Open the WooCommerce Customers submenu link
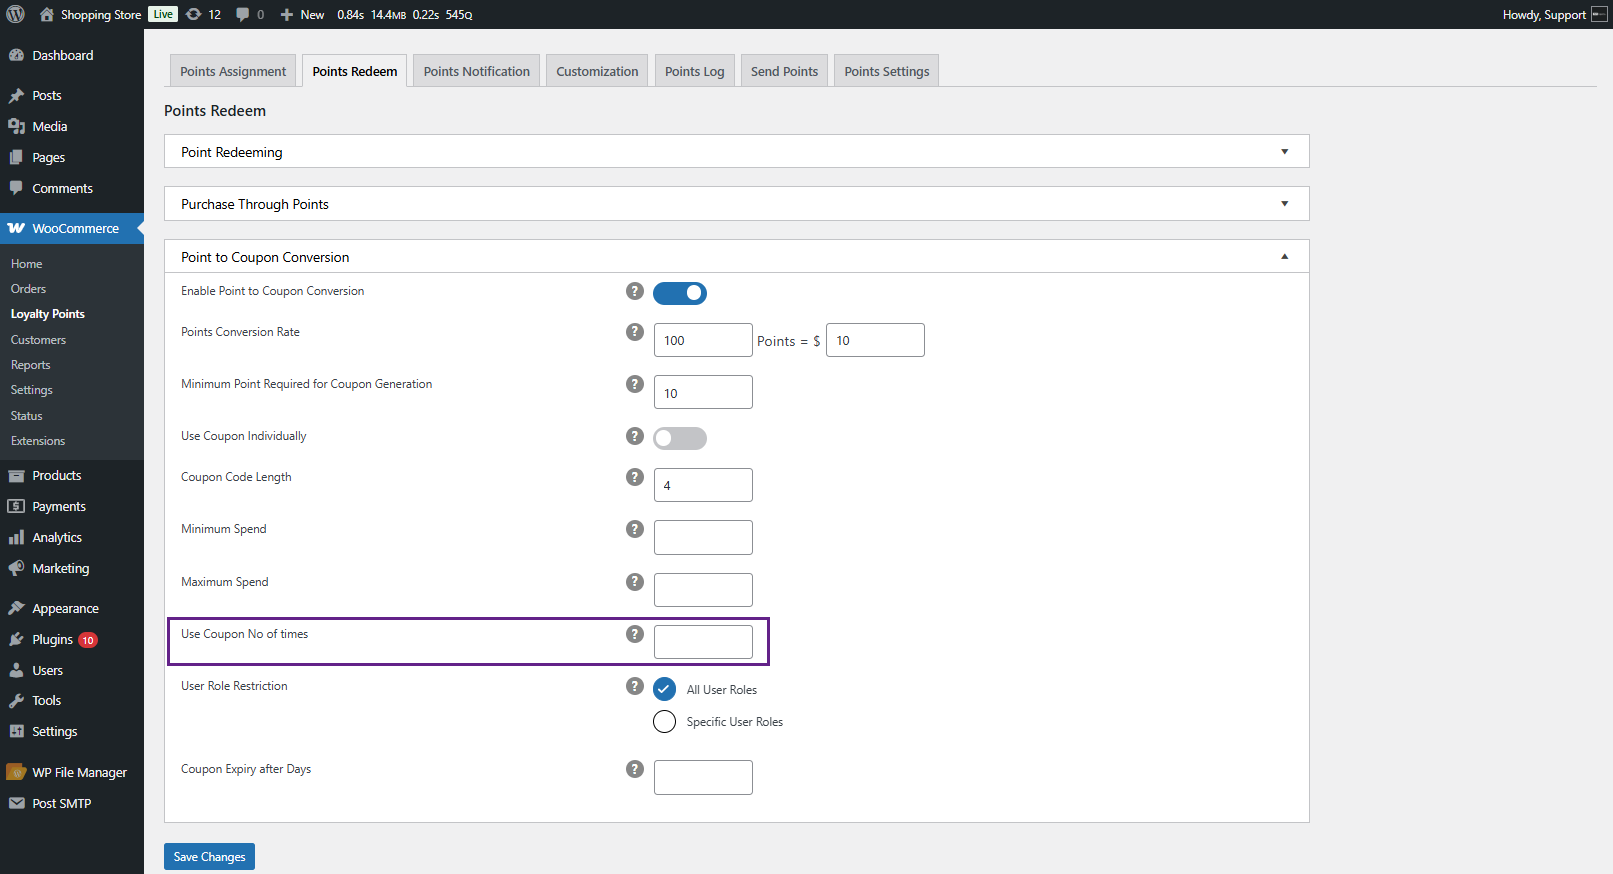This screenshot has width=1613, height=874. click(38, 340)
